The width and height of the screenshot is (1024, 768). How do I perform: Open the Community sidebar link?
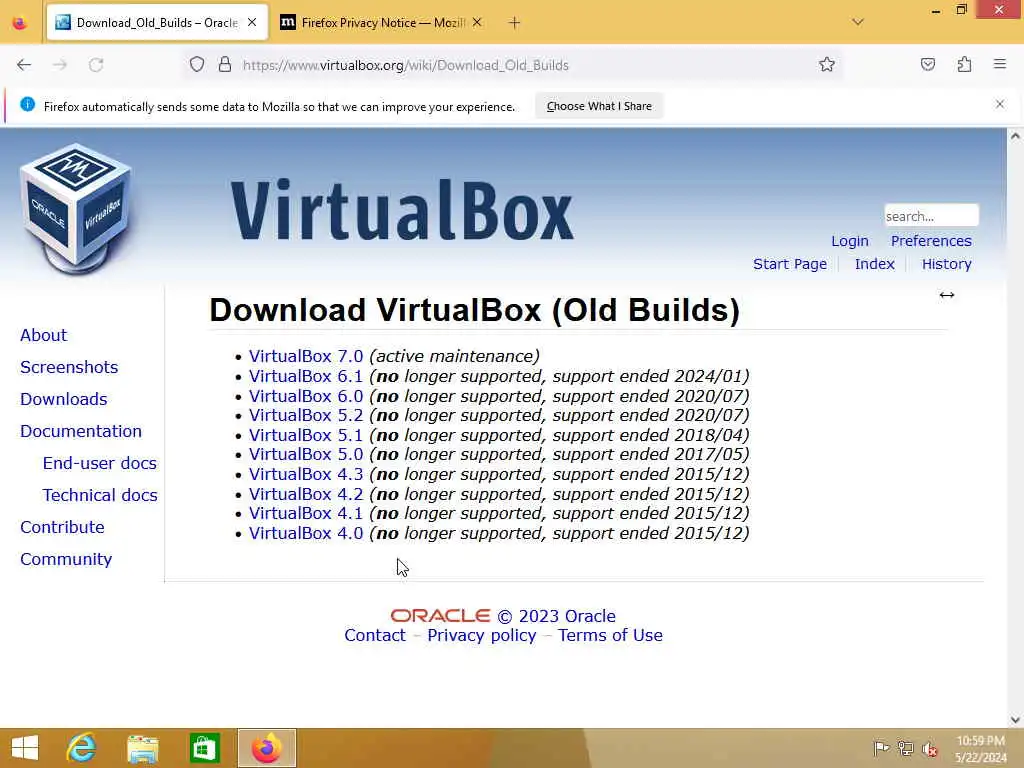[66, 559]
